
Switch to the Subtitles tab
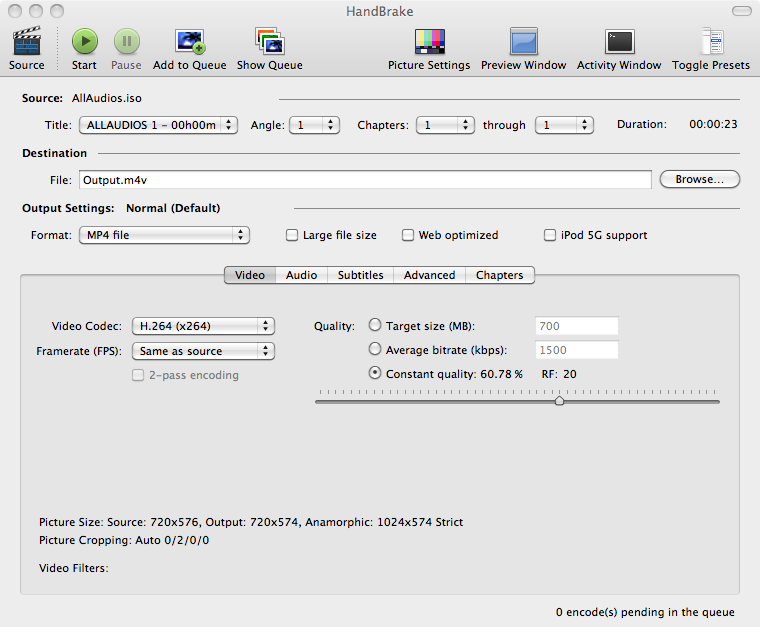(x=360, y=275)
